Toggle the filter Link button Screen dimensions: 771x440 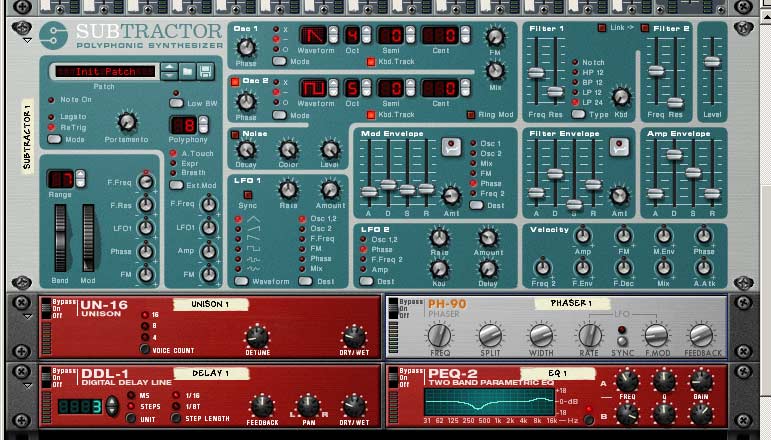(x=601, y=28)
